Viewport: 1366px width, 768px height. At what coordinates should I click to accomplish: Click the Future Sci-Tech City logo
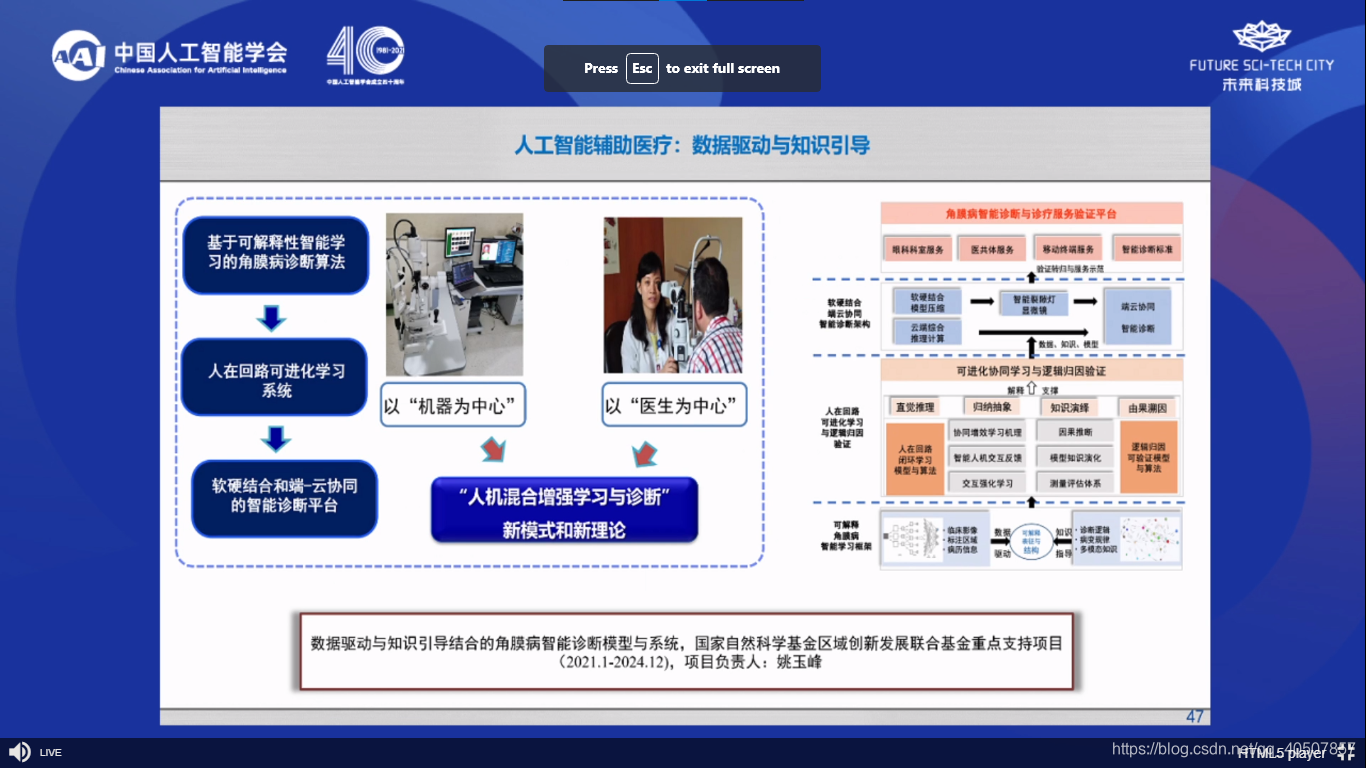tap(1262, 57)
